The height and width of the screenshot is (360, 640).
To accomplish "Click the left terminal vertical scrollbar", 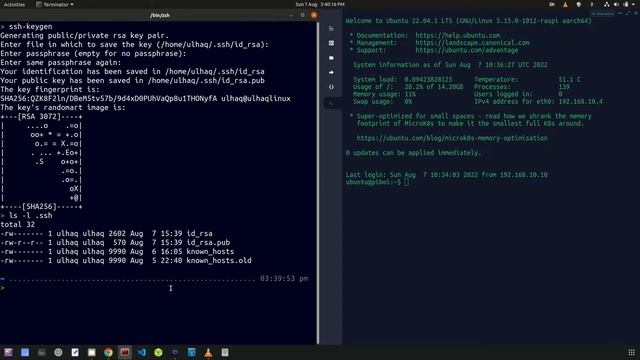I will coord(318,183).
